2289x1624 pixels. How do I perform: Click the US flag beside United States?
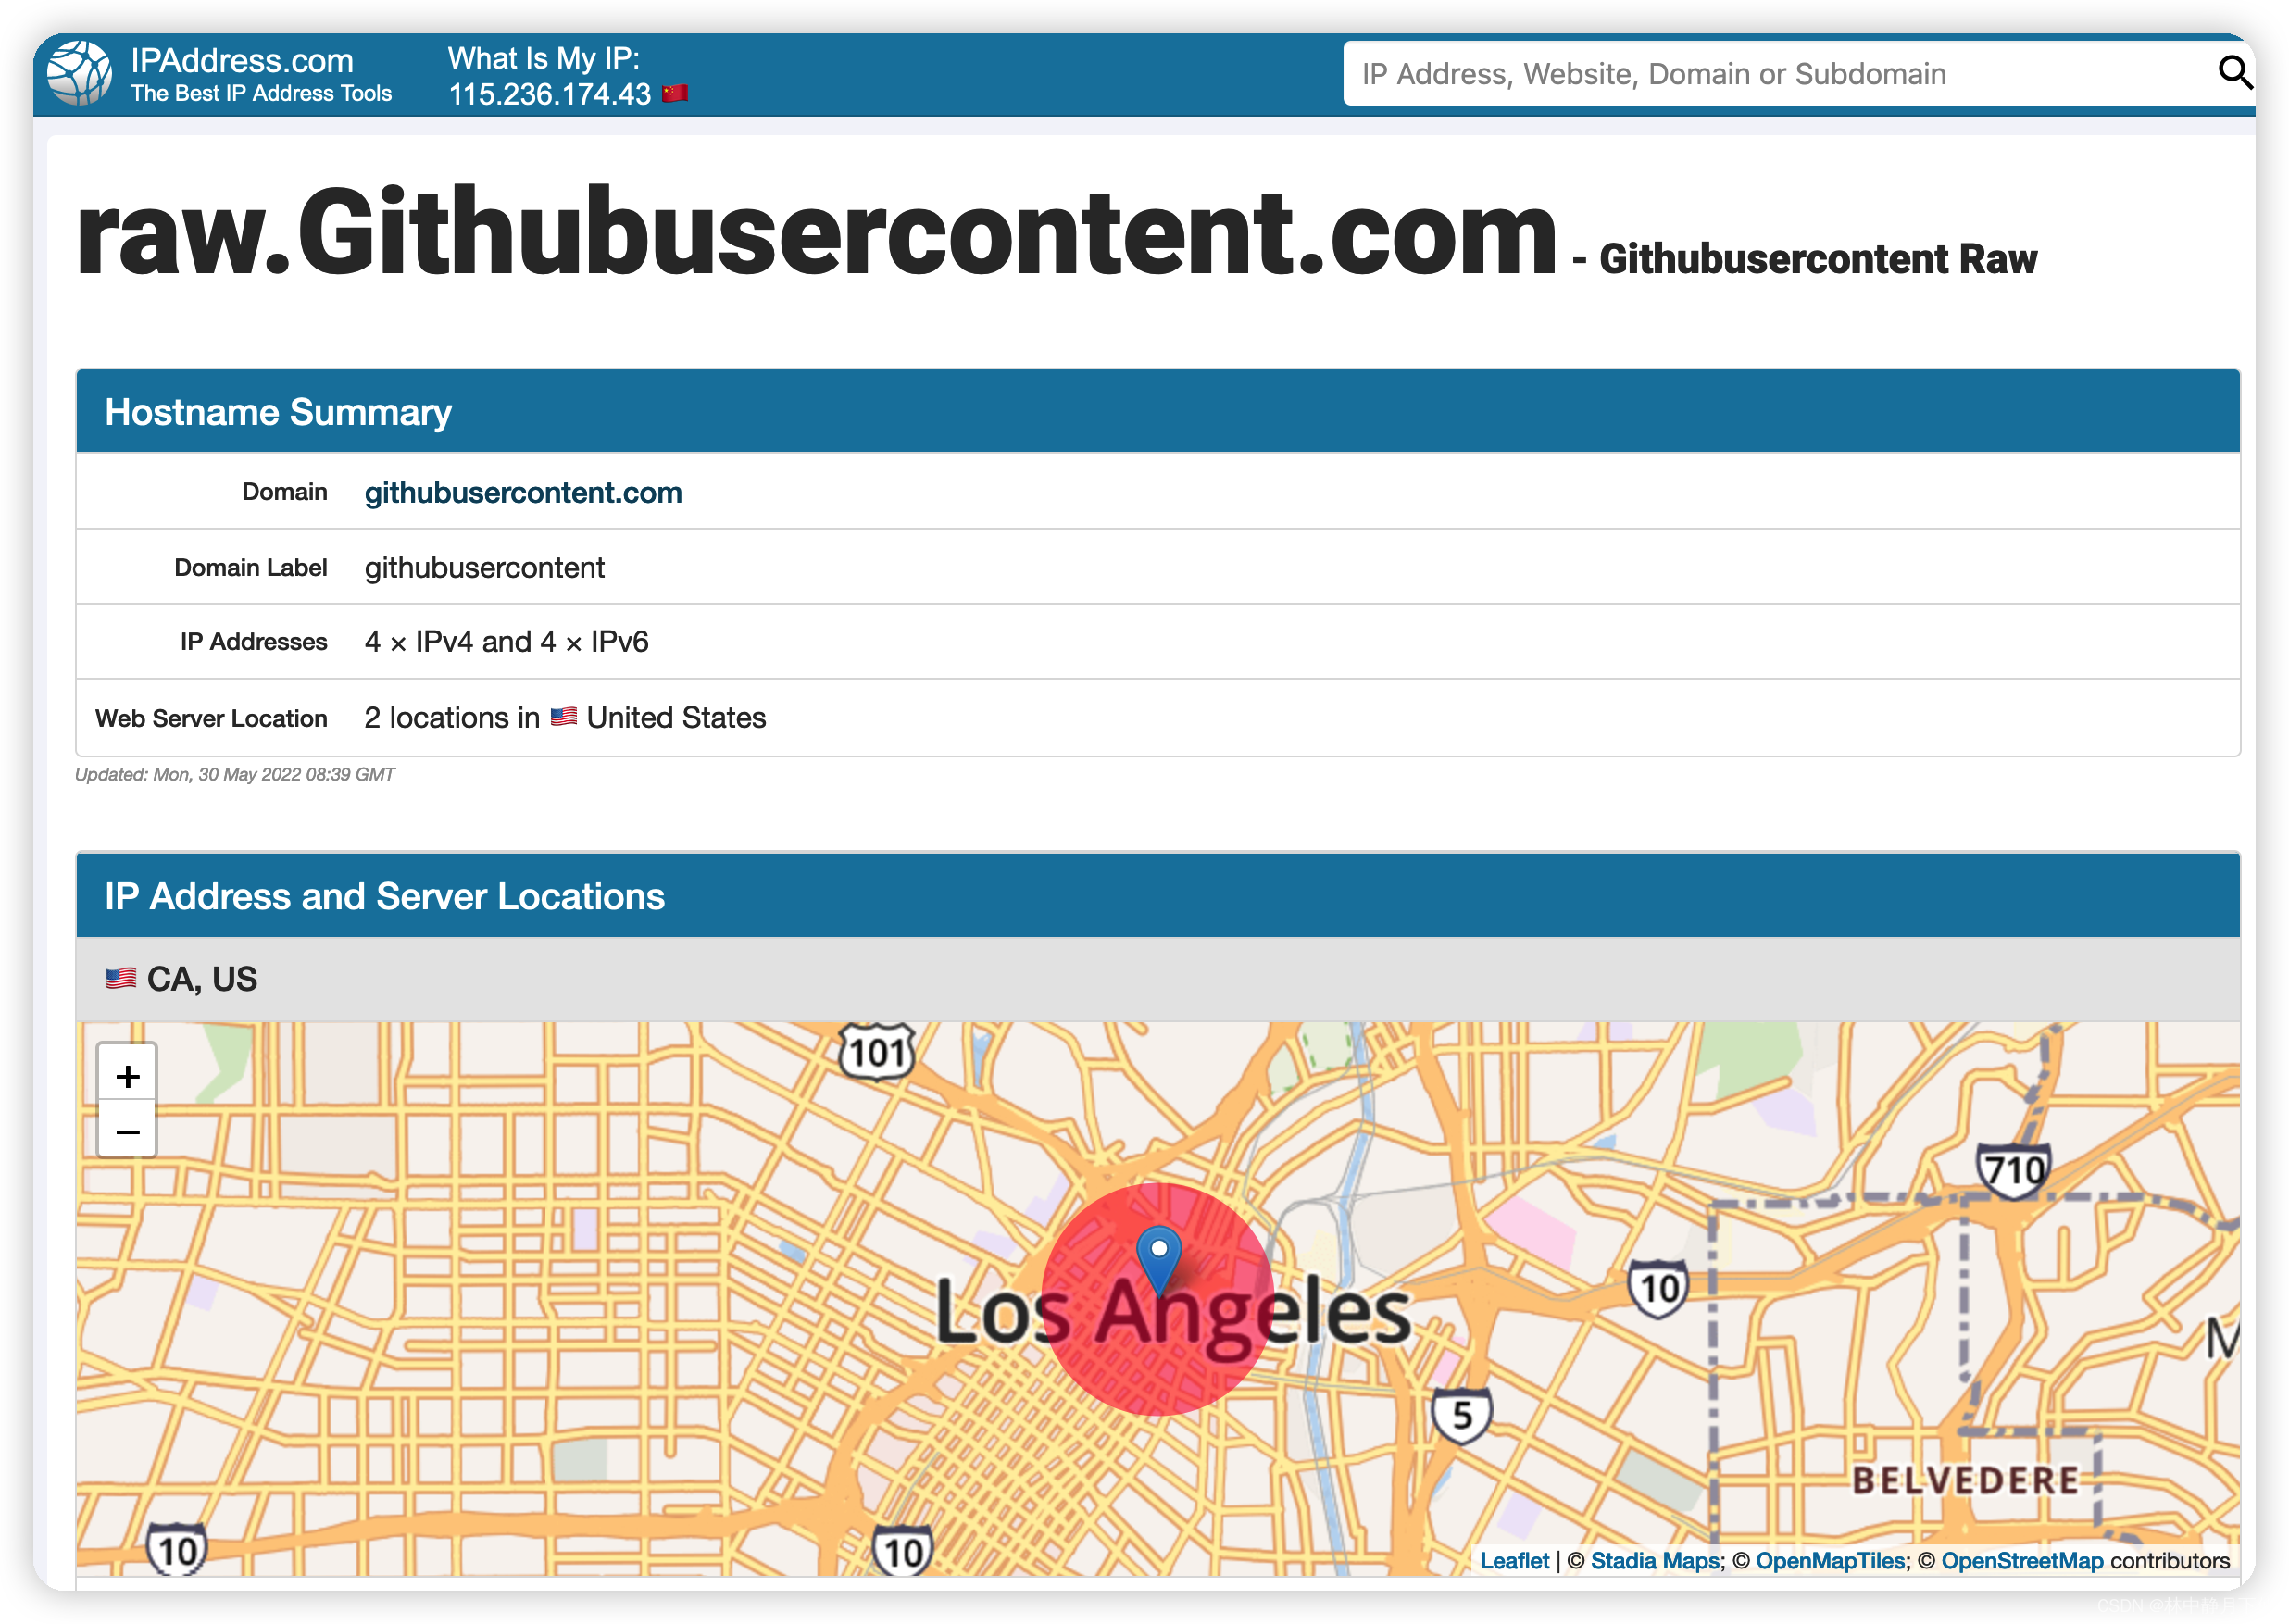pos(564,717)
